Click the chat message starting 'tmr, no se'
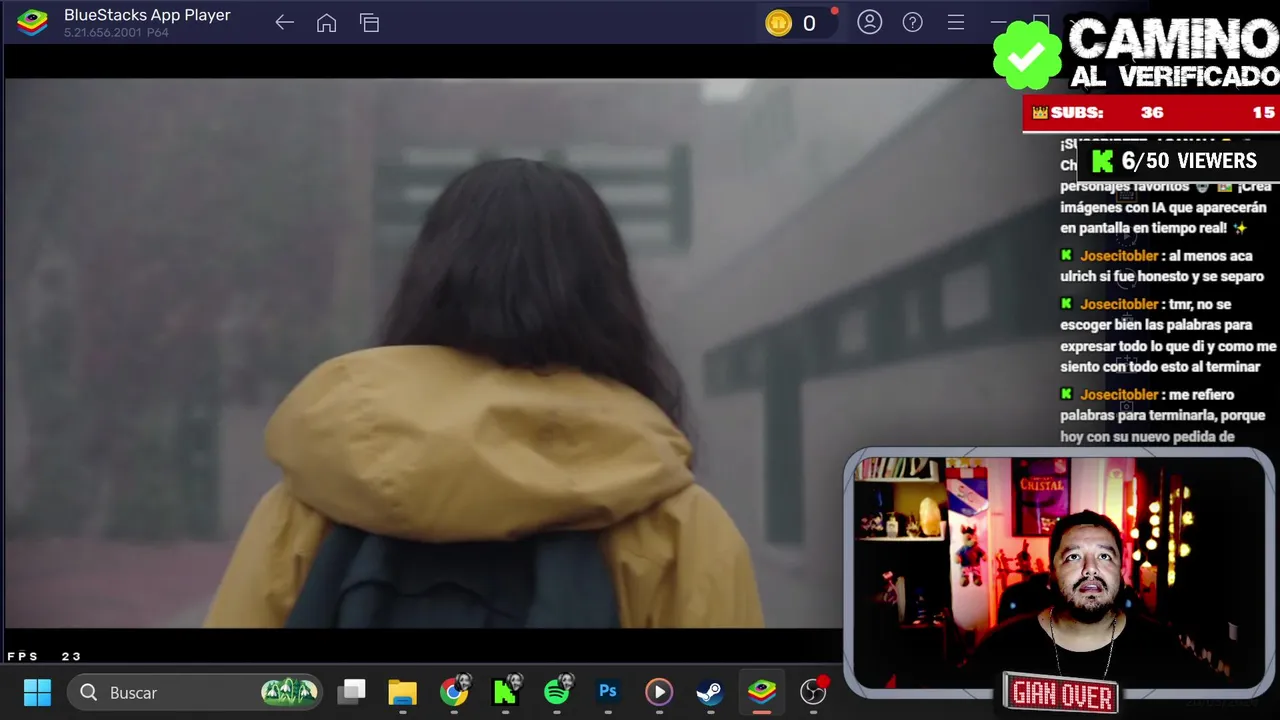 click(1168, 335)
